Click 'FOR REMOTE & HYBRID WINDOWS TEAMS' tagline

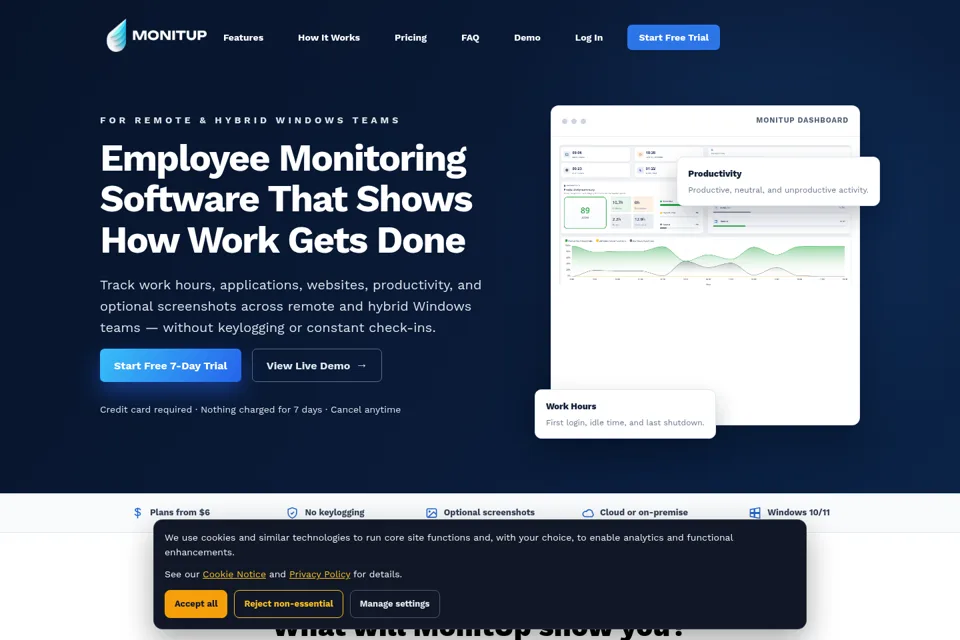(x=250, y=120)
